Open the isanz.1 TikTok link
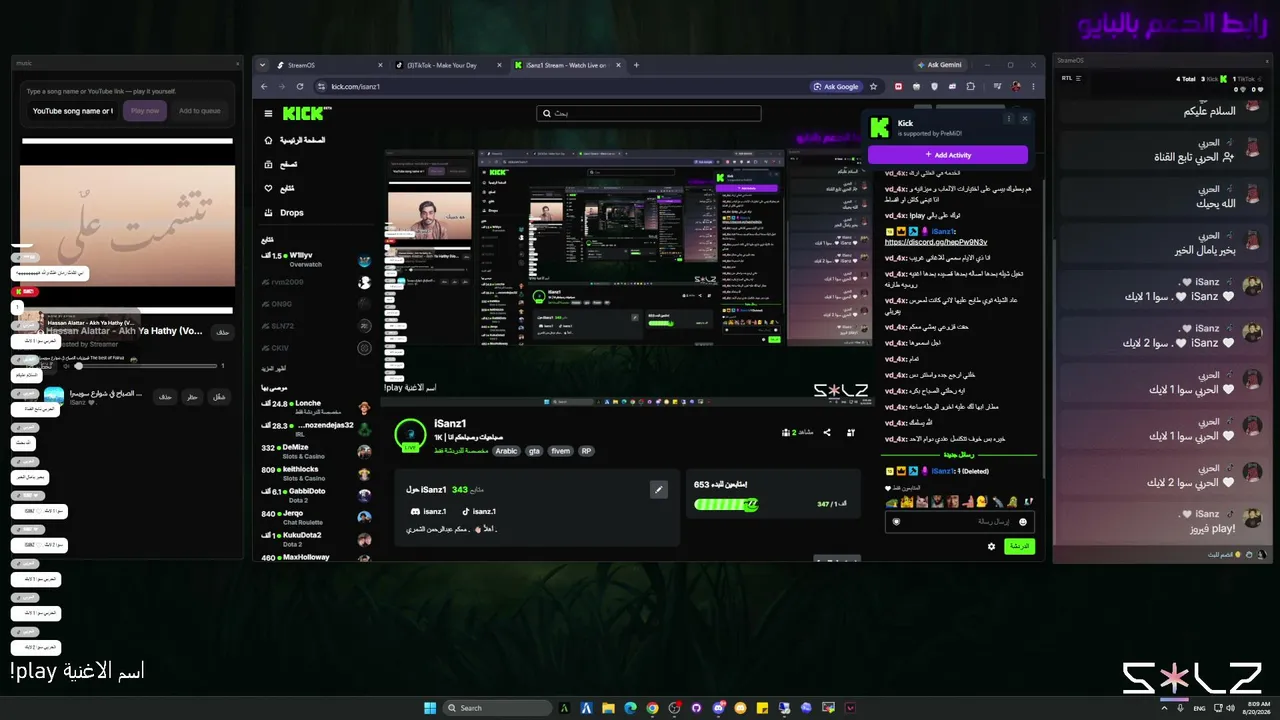The image size is (1280, 720). pos(479,511)
